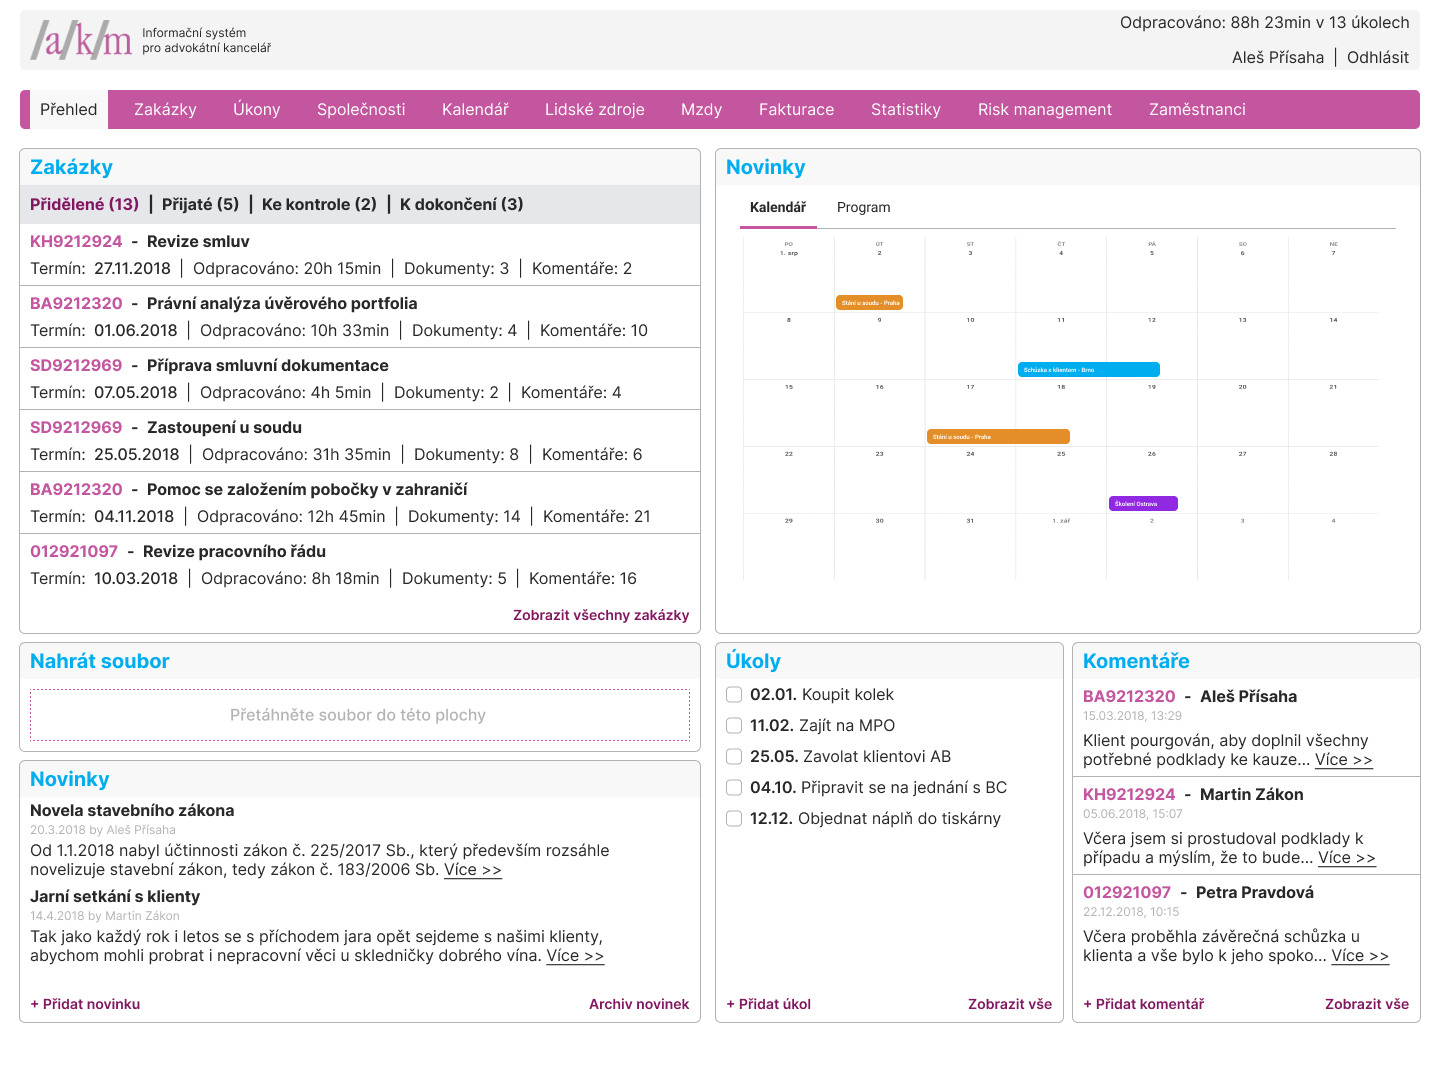Select calendar day 27

click(1243, 479)
